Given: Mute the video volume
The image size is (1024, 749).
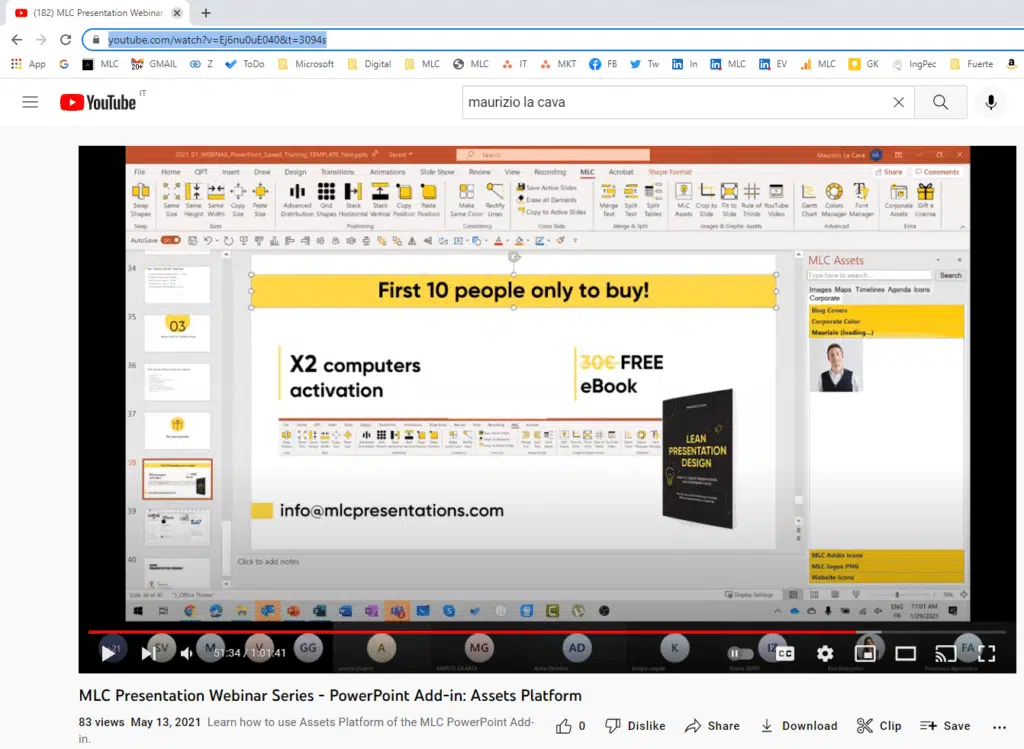Looking at the screenshot, I should pyautogui.click(x=187, y=653).
